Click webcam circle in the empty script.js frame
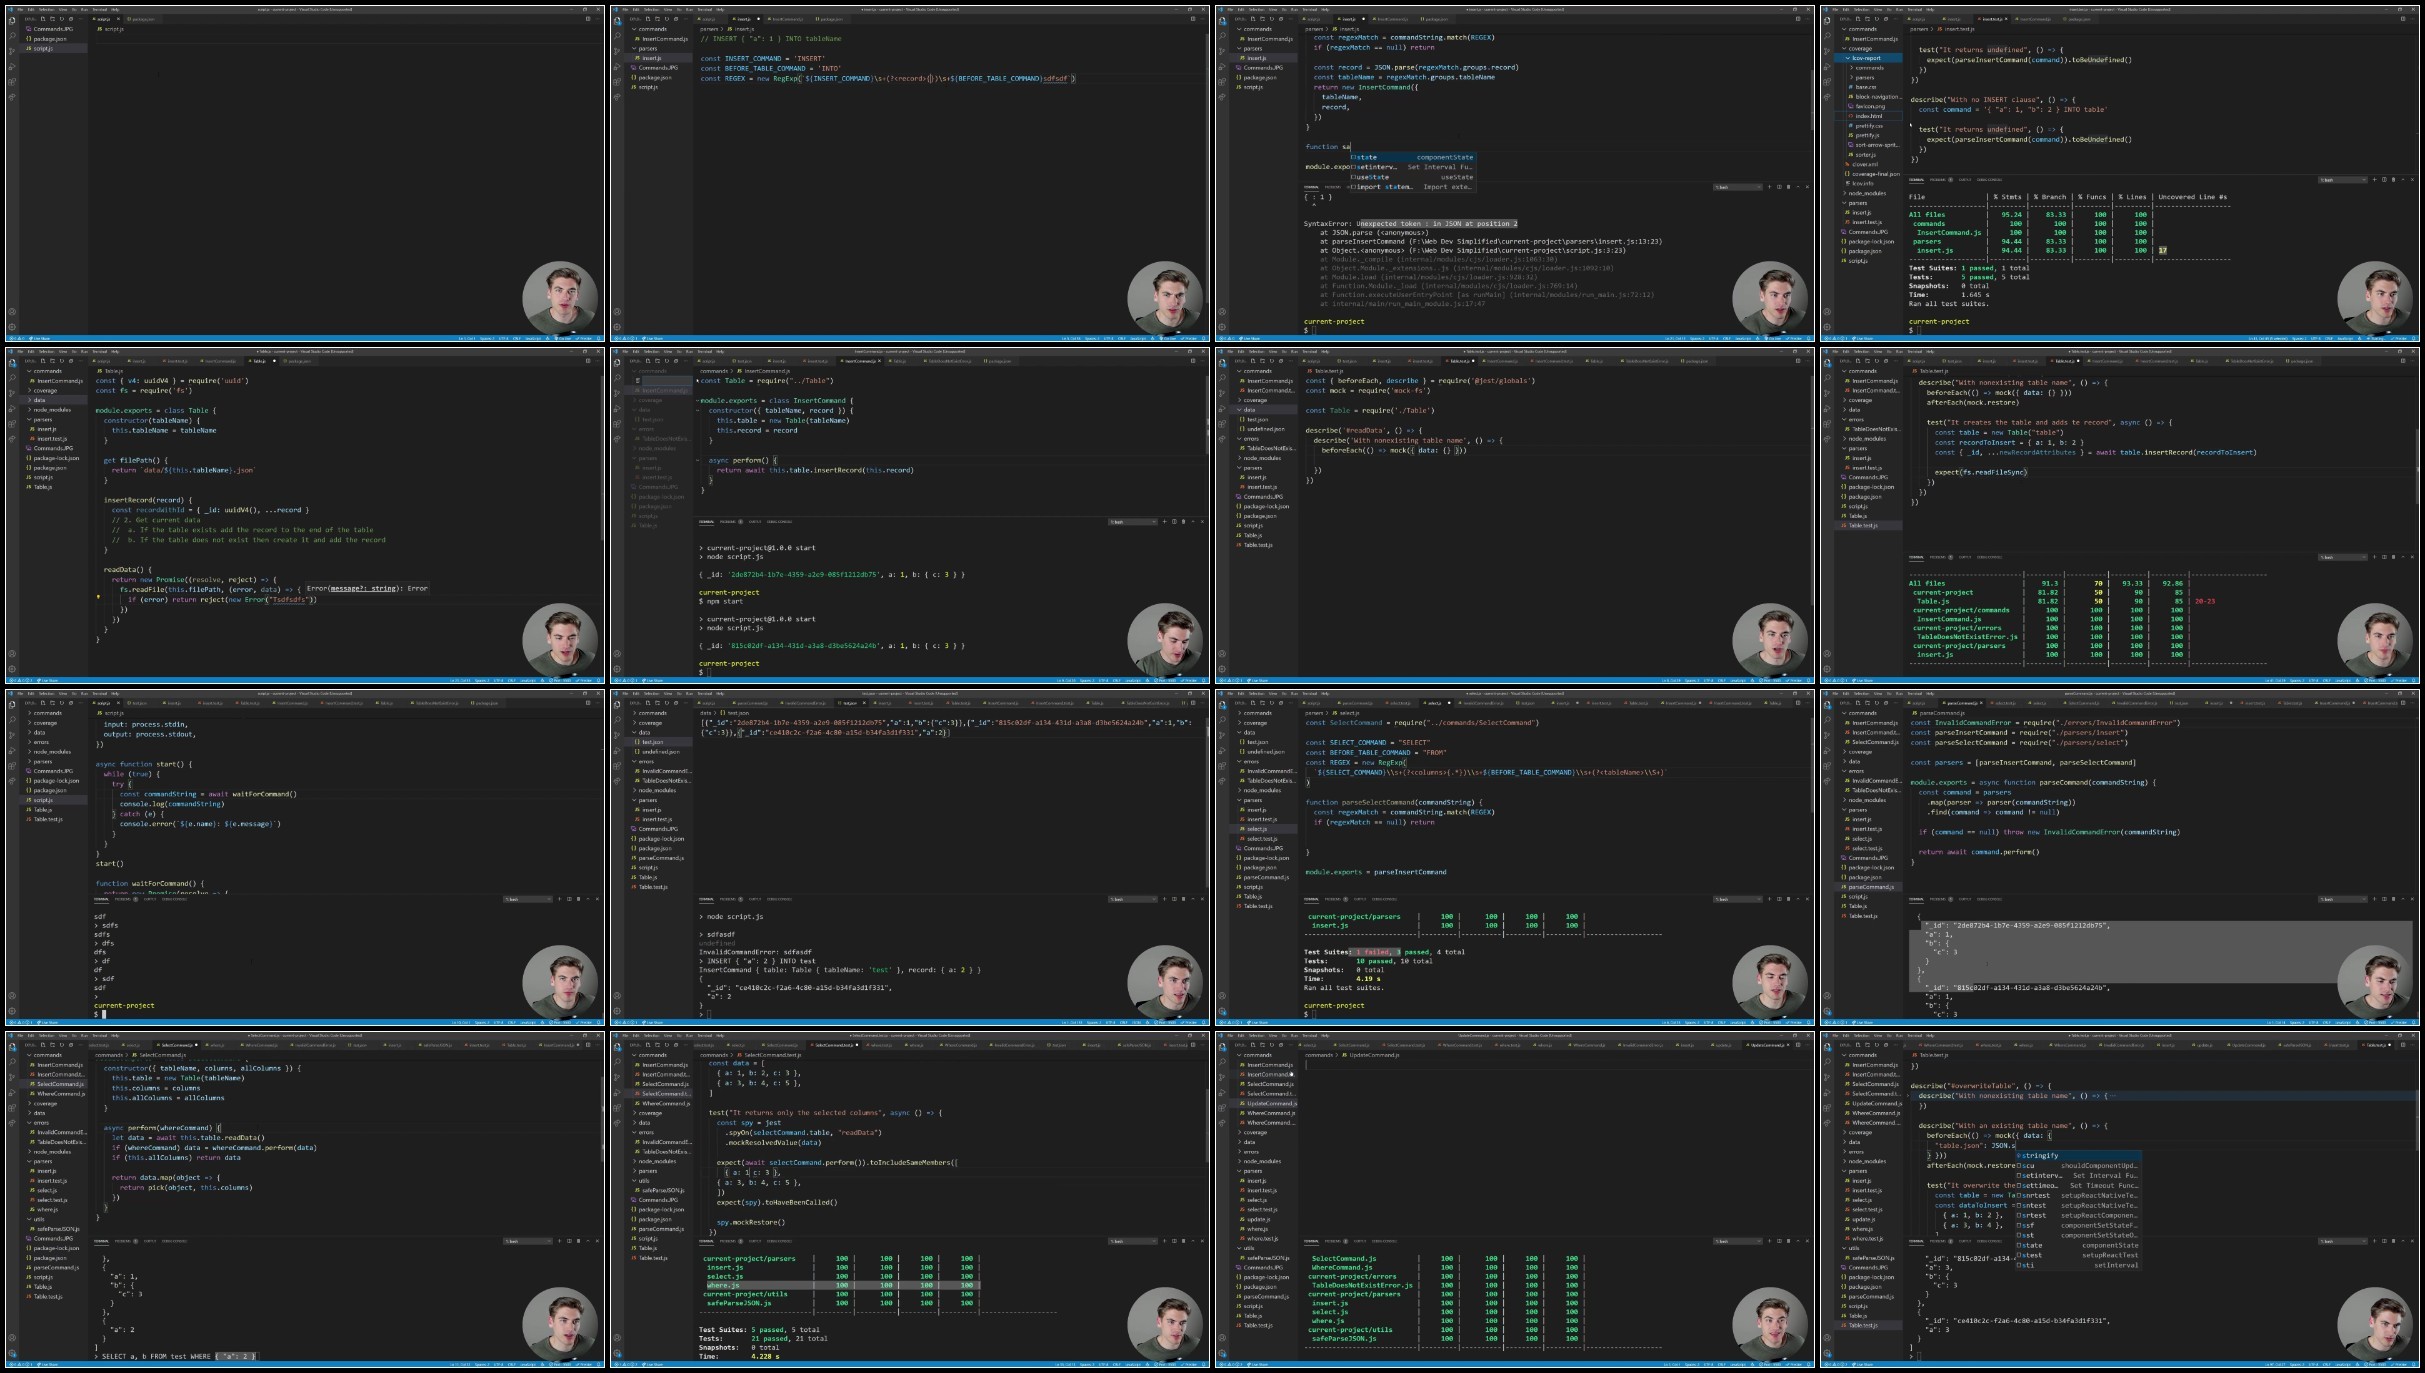 (560, 297)
